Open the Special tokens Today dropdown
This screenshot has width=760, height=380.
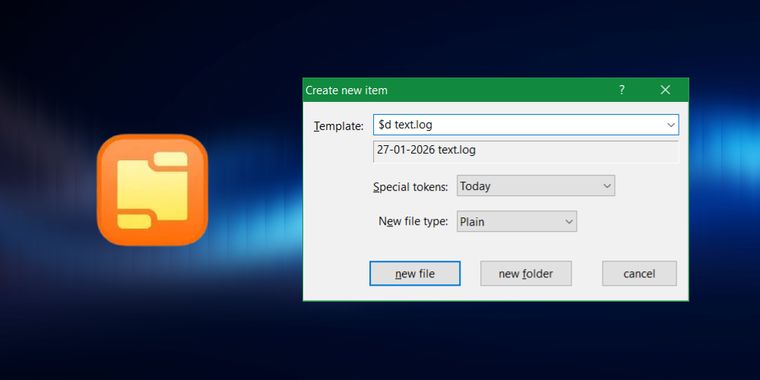click(536, 186)
